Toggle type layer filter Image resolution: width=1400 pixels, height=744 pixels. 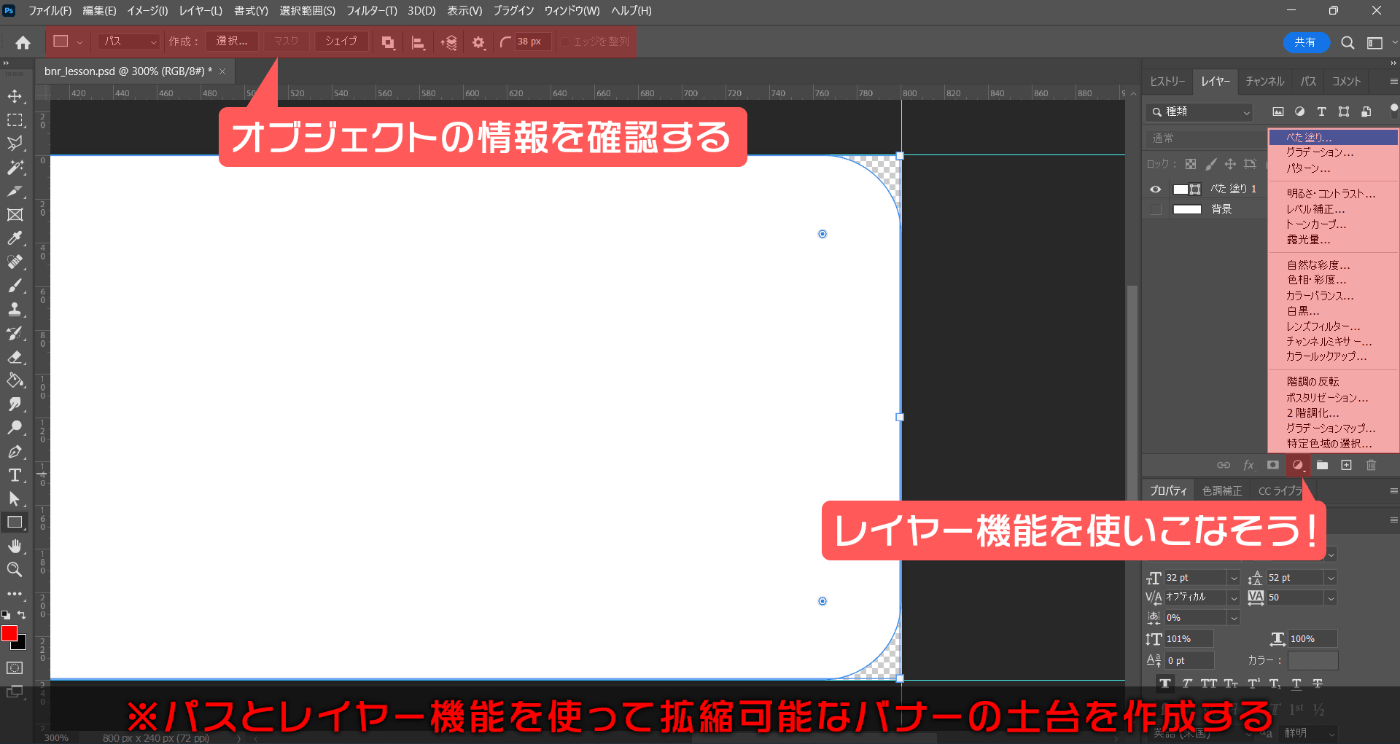point(1321,112)
